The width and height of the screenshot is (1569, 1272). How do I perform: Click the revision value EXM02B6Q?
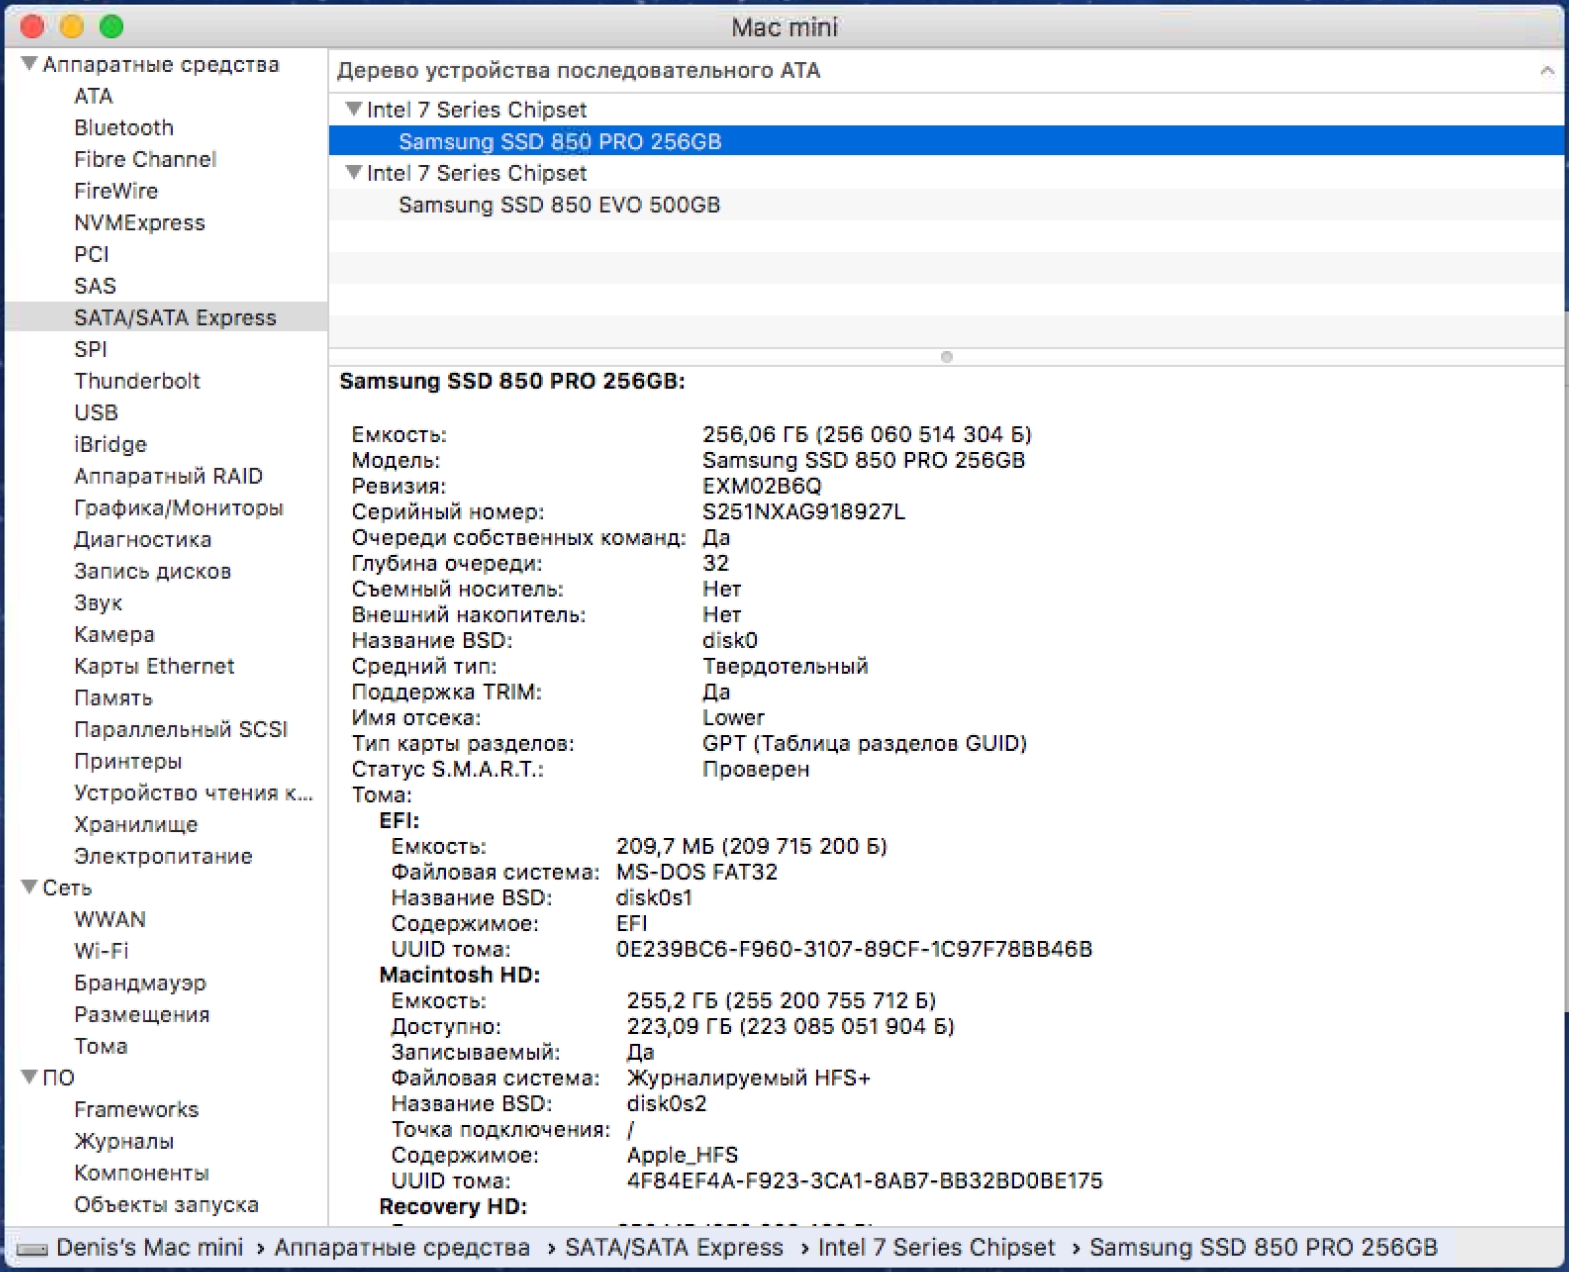[x=762, y=486]
